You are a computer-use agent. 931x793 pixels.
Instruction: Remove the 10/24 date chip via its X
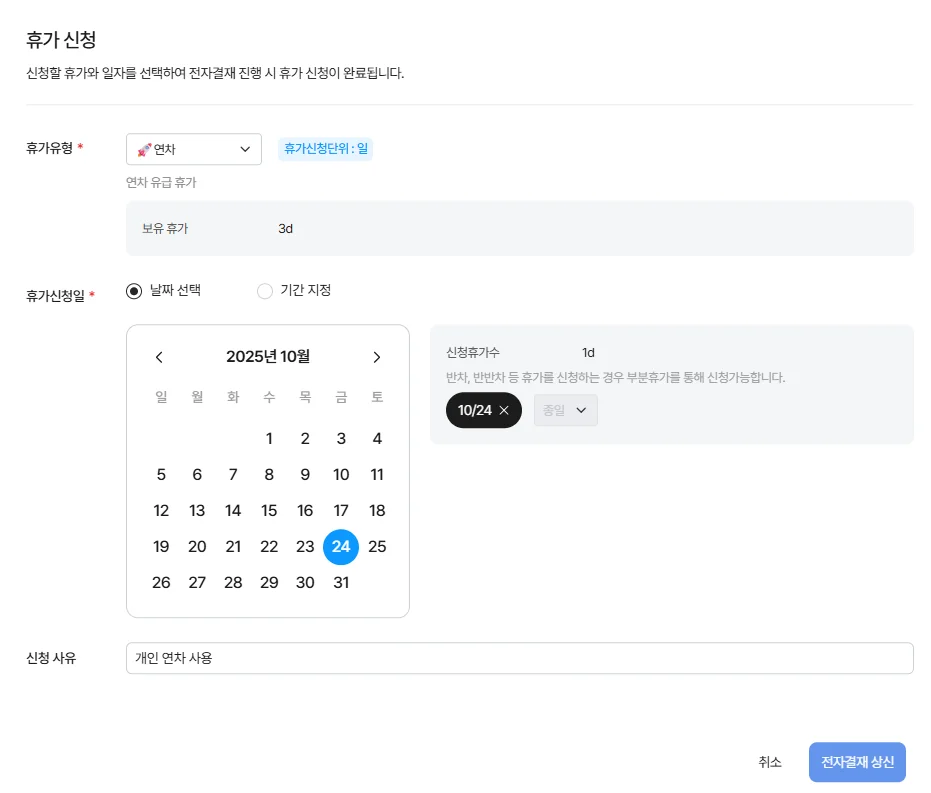[505, 410]
